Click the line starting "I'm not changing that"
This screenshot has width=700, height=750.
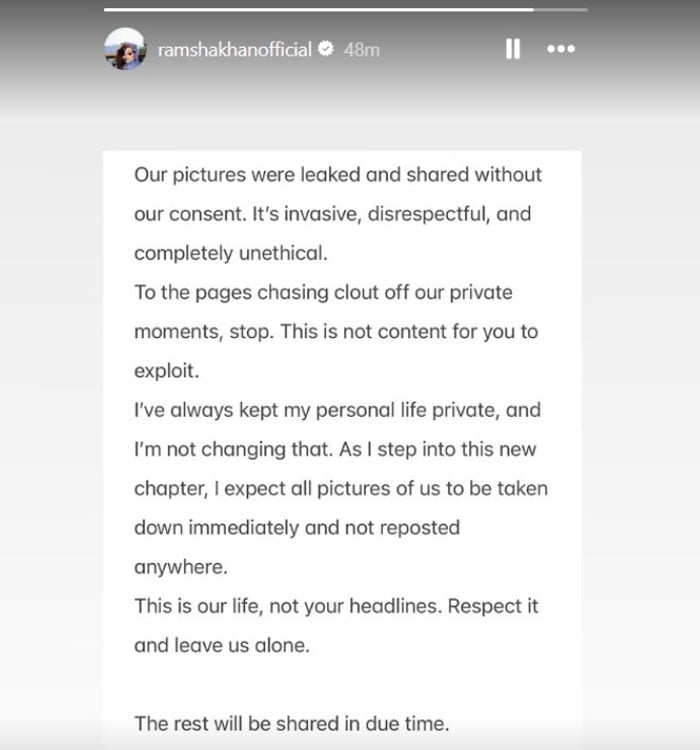(336, 449)
